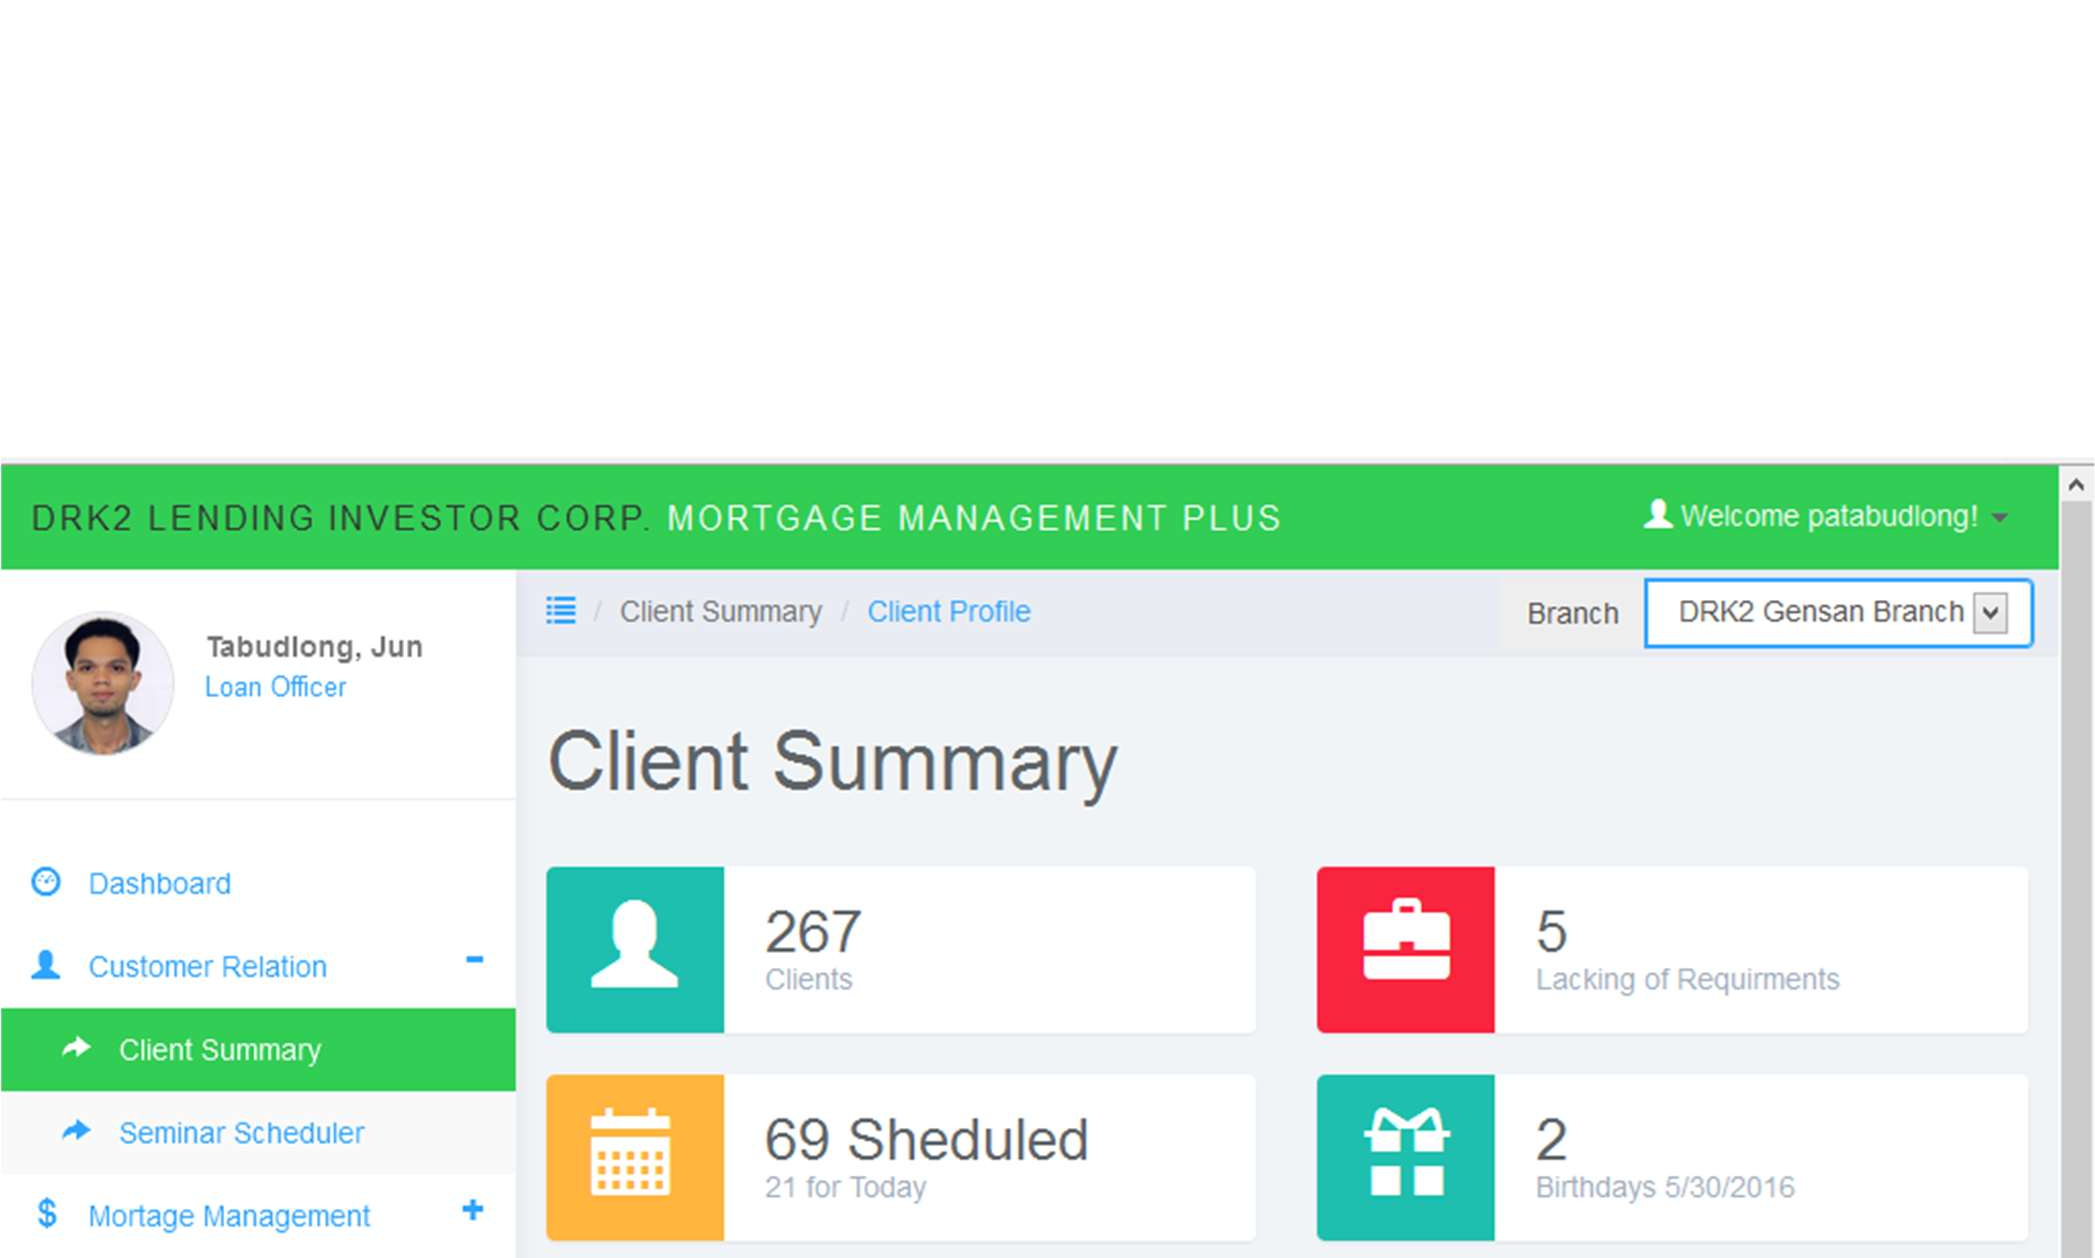This screenshot has width=2095, height=1258.
Task: Open Dashboard in the sidebar
Action: (x=159, y=883)
